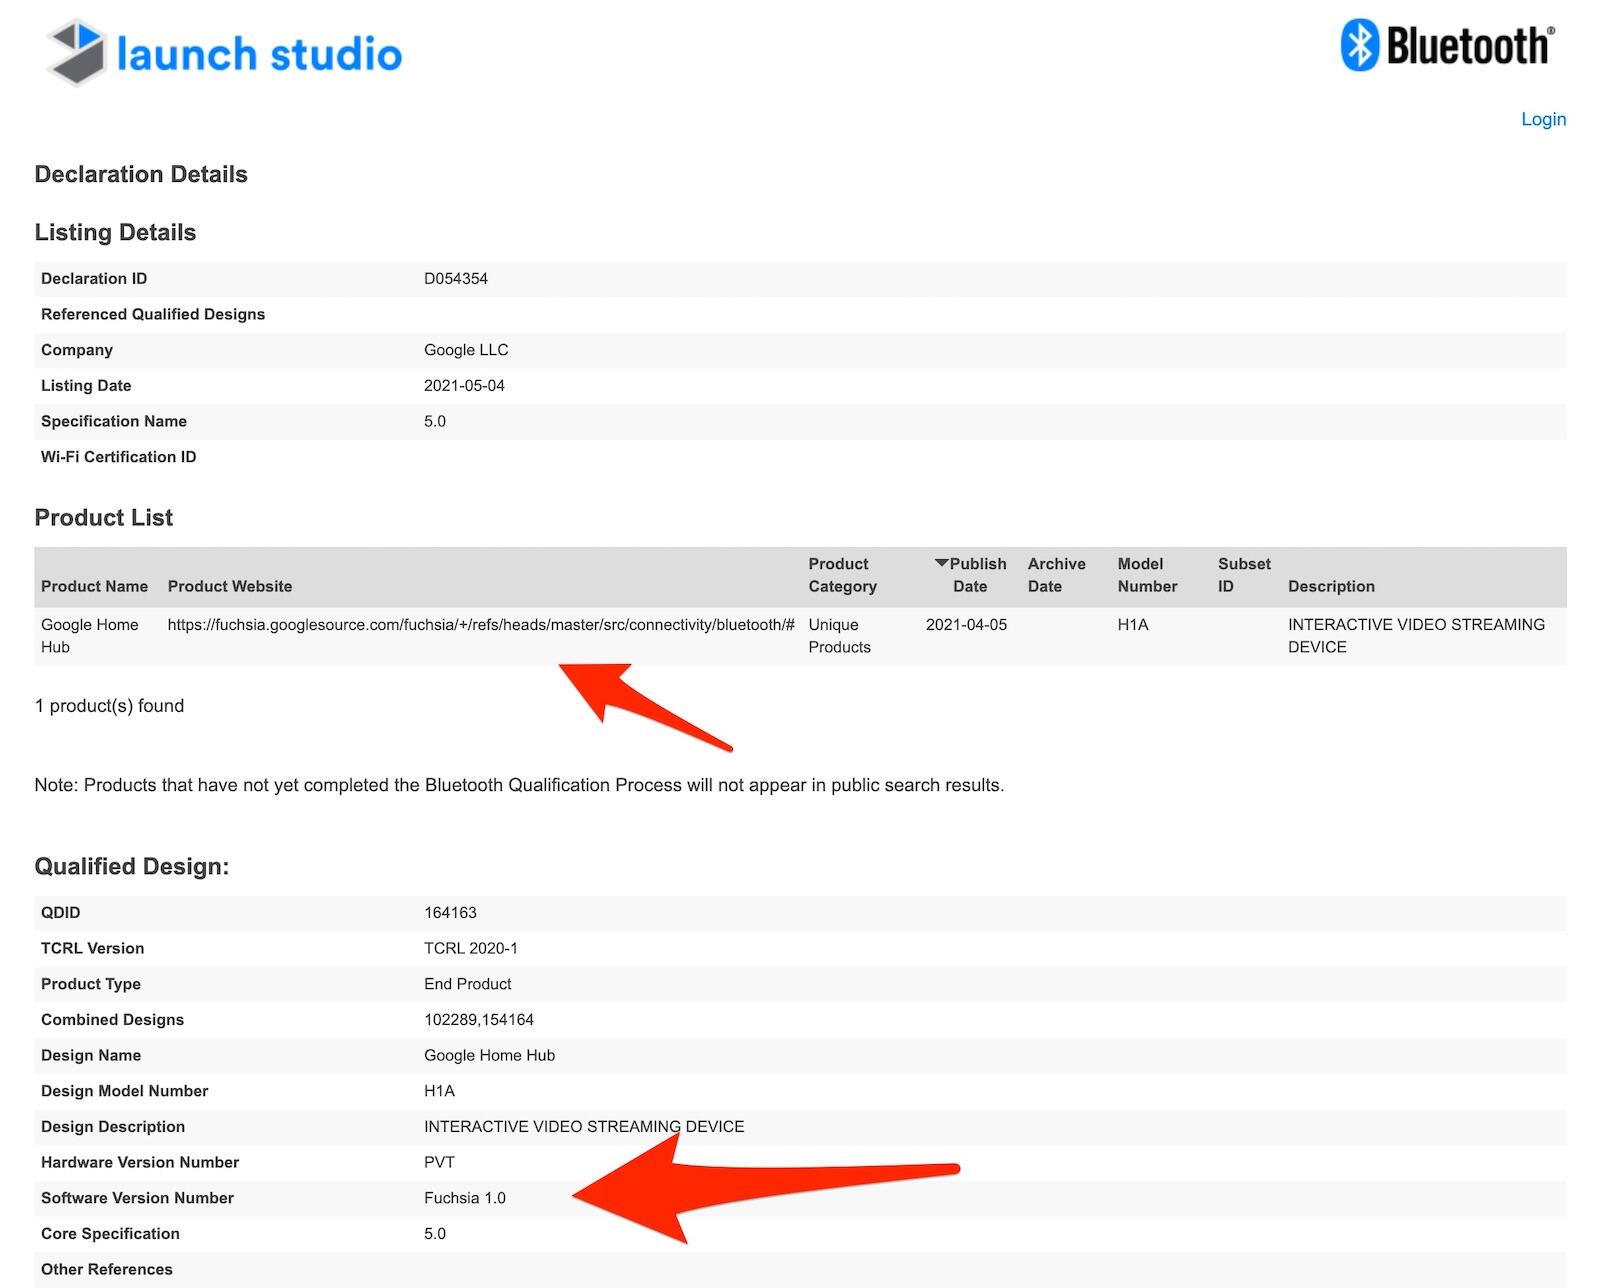Click the blue Bluetooth rune icon

tap(1359, 45)
